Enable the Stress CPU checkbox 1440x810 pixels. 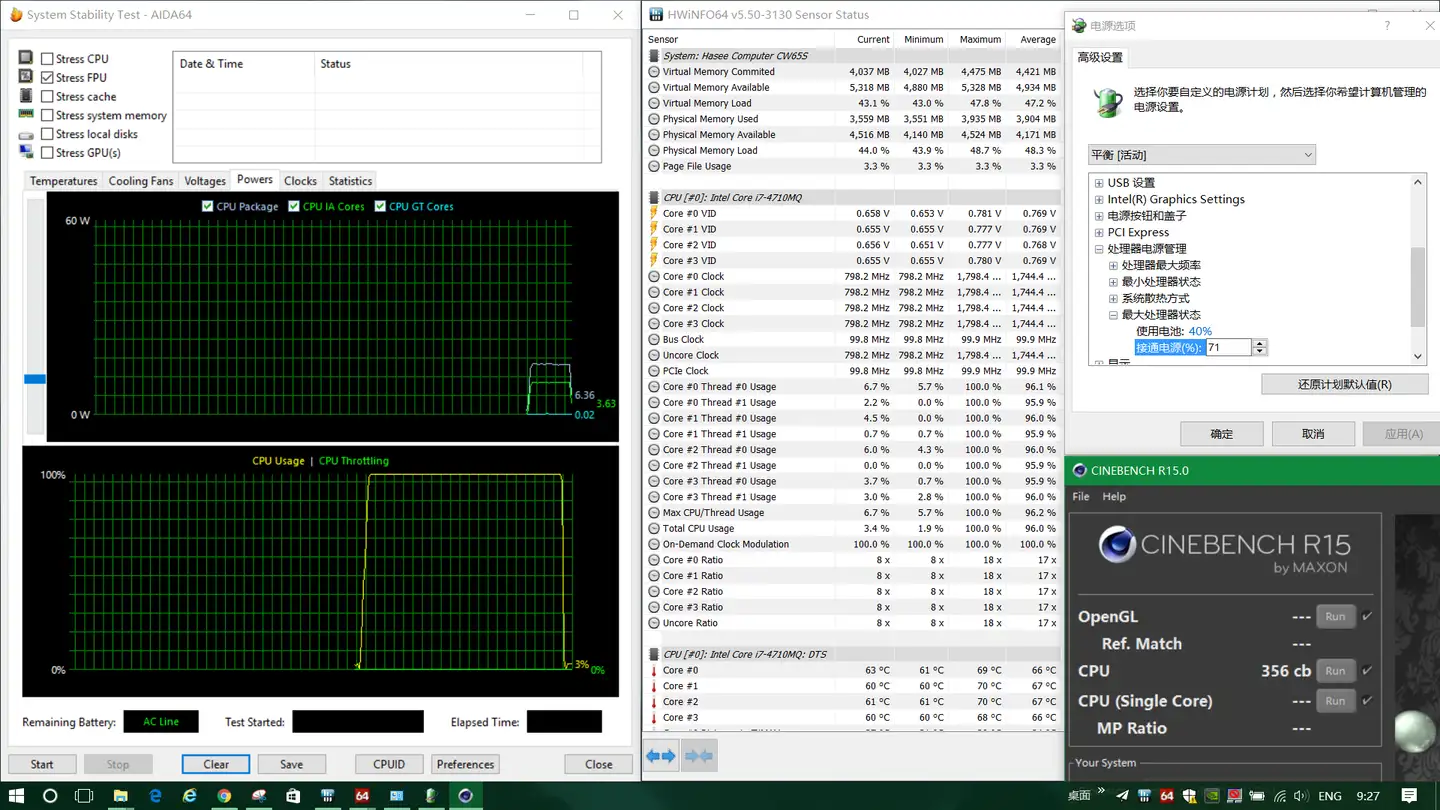point(47,59)
